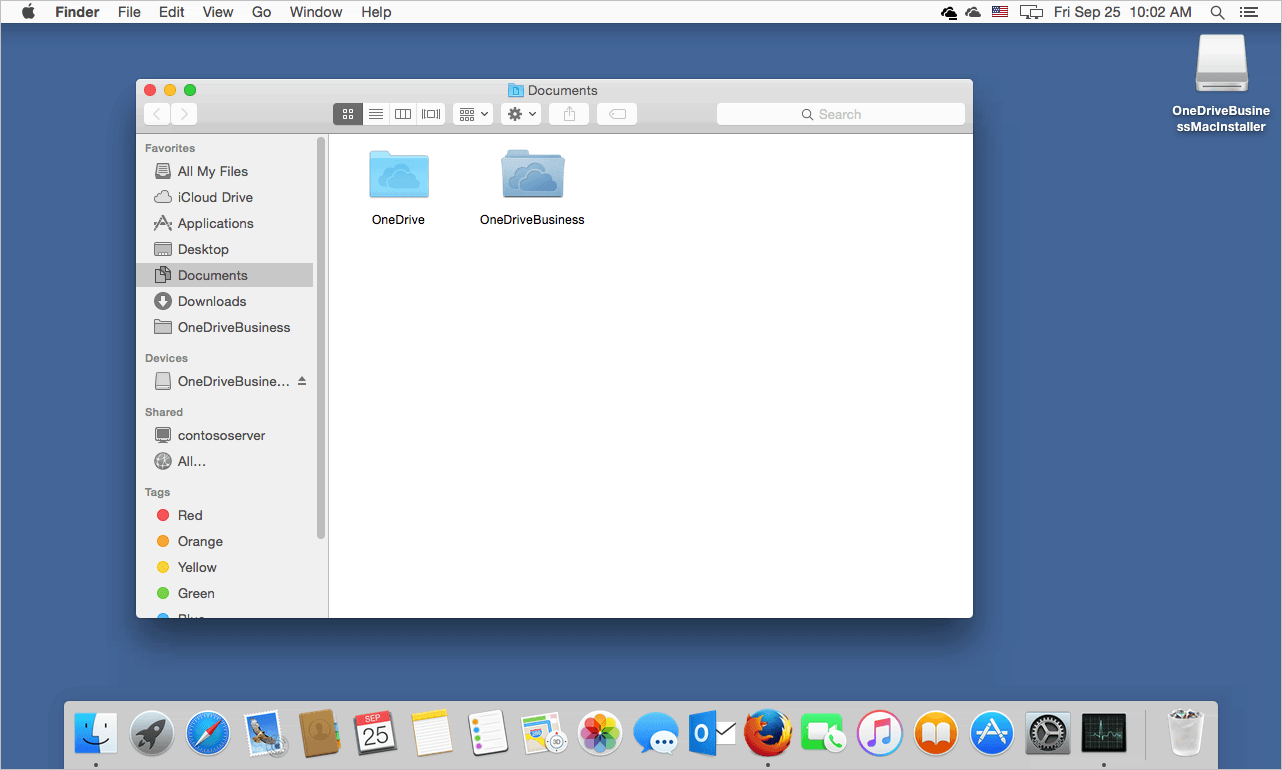
Task: Click the sidebar vertical scrollbar
Action: [x=321, y=338]
